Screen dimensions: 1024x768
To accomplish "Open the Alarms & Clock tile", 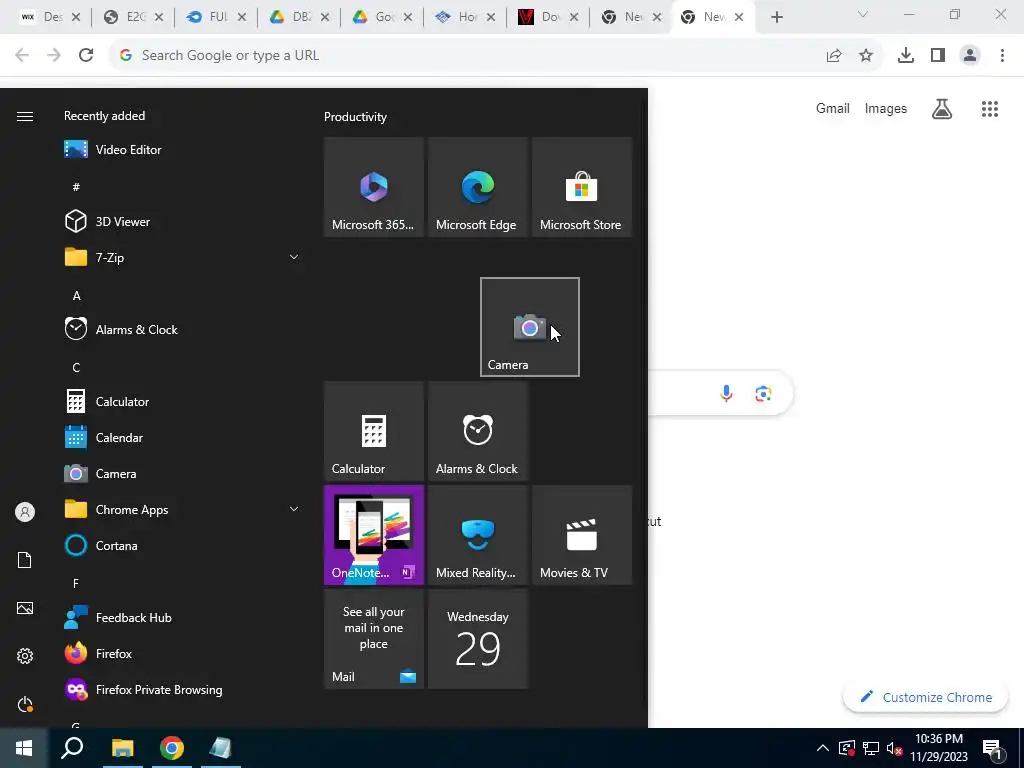I will pyautogui.click(x=477, y=431).
